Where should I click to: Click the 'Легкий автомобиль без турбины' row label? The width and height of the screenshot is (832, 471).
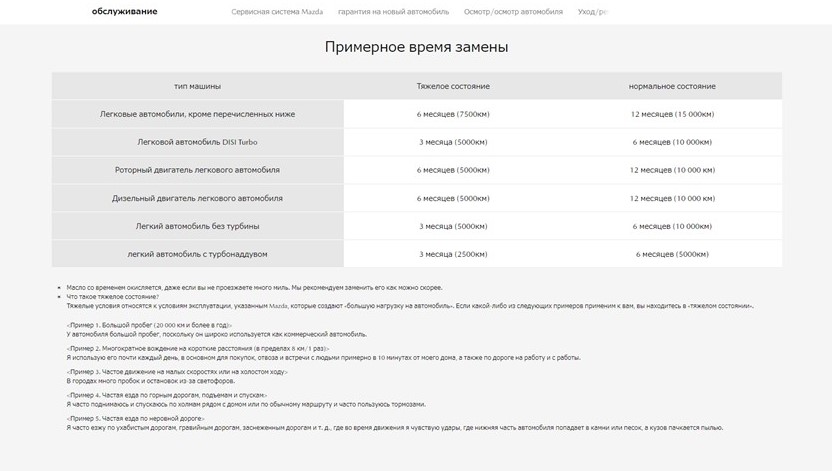(x=197, y=226)
